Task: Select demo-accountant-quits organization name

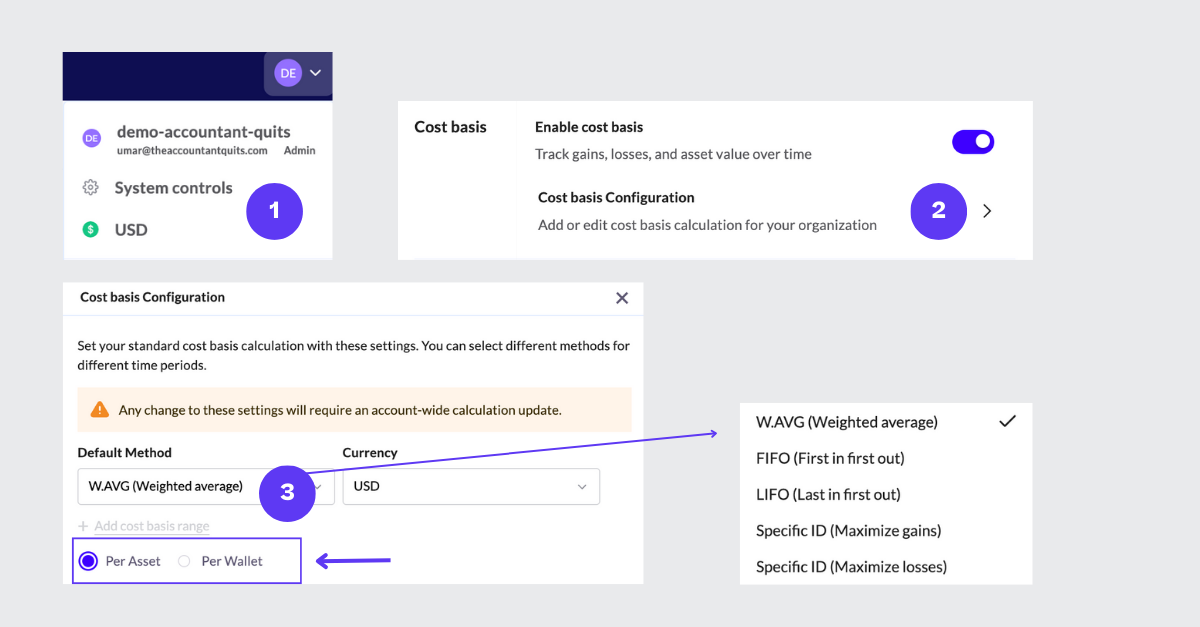Action: pos(204,131)
